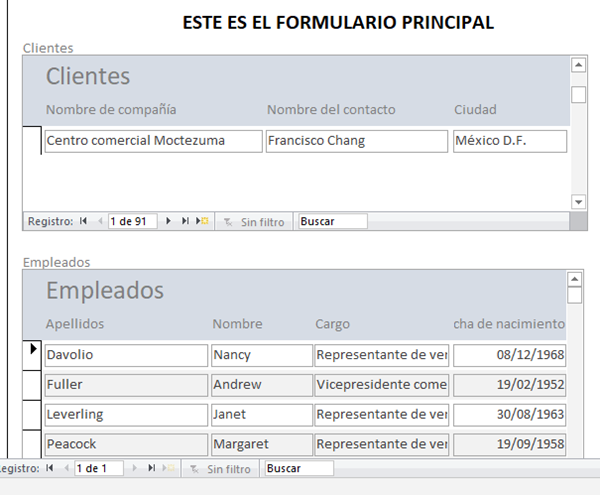
Task: Go to next record in main form navigator
Action: pyautogui.click(x=136, y=468)
